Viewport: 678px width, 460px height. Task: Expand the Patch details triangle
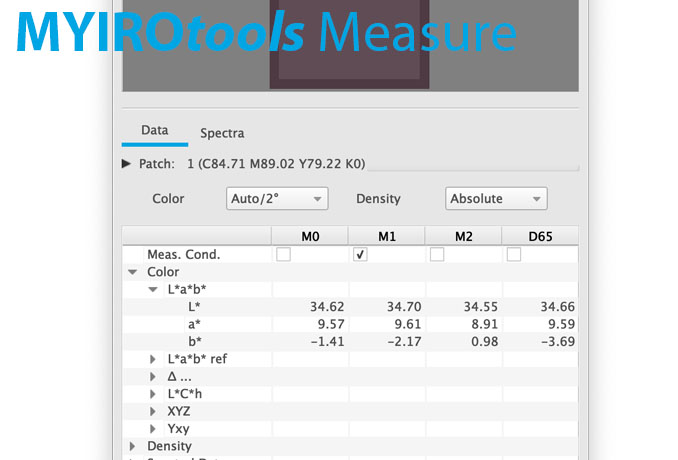click(126, 163)
